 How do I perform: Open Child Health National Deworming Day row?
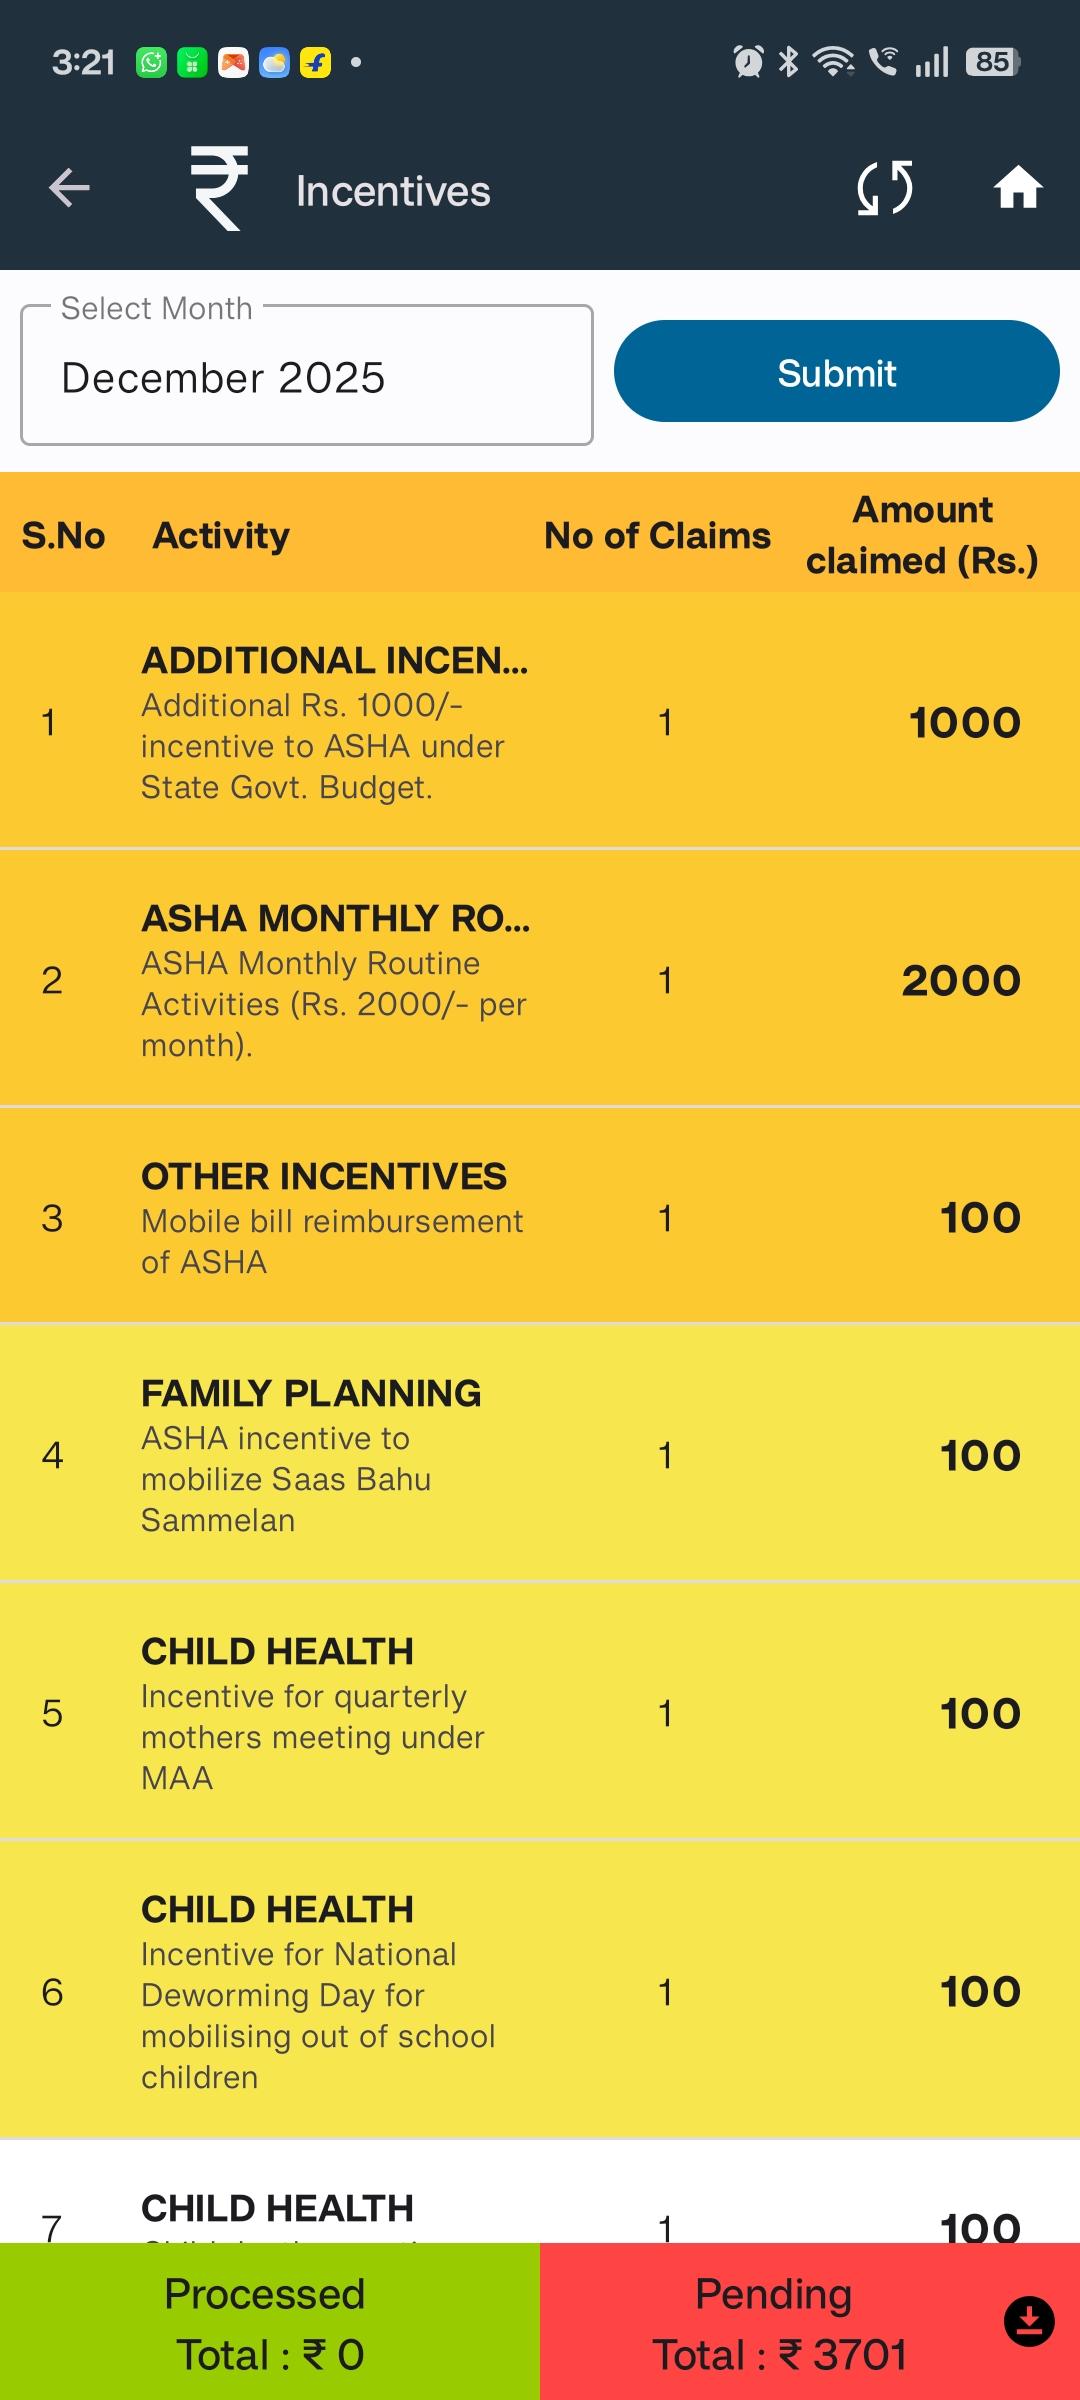(540, 1991)
